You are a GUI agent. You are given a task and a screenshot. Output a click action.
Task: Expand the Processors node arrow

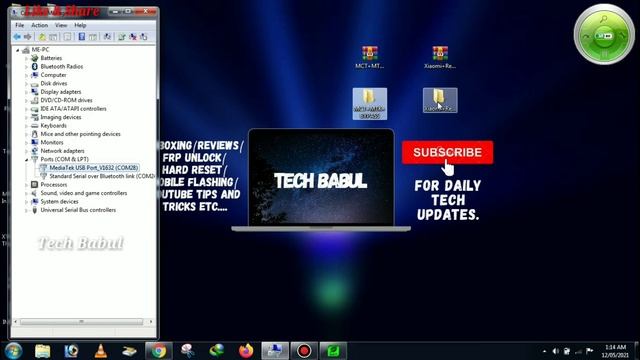coord(27,185)
